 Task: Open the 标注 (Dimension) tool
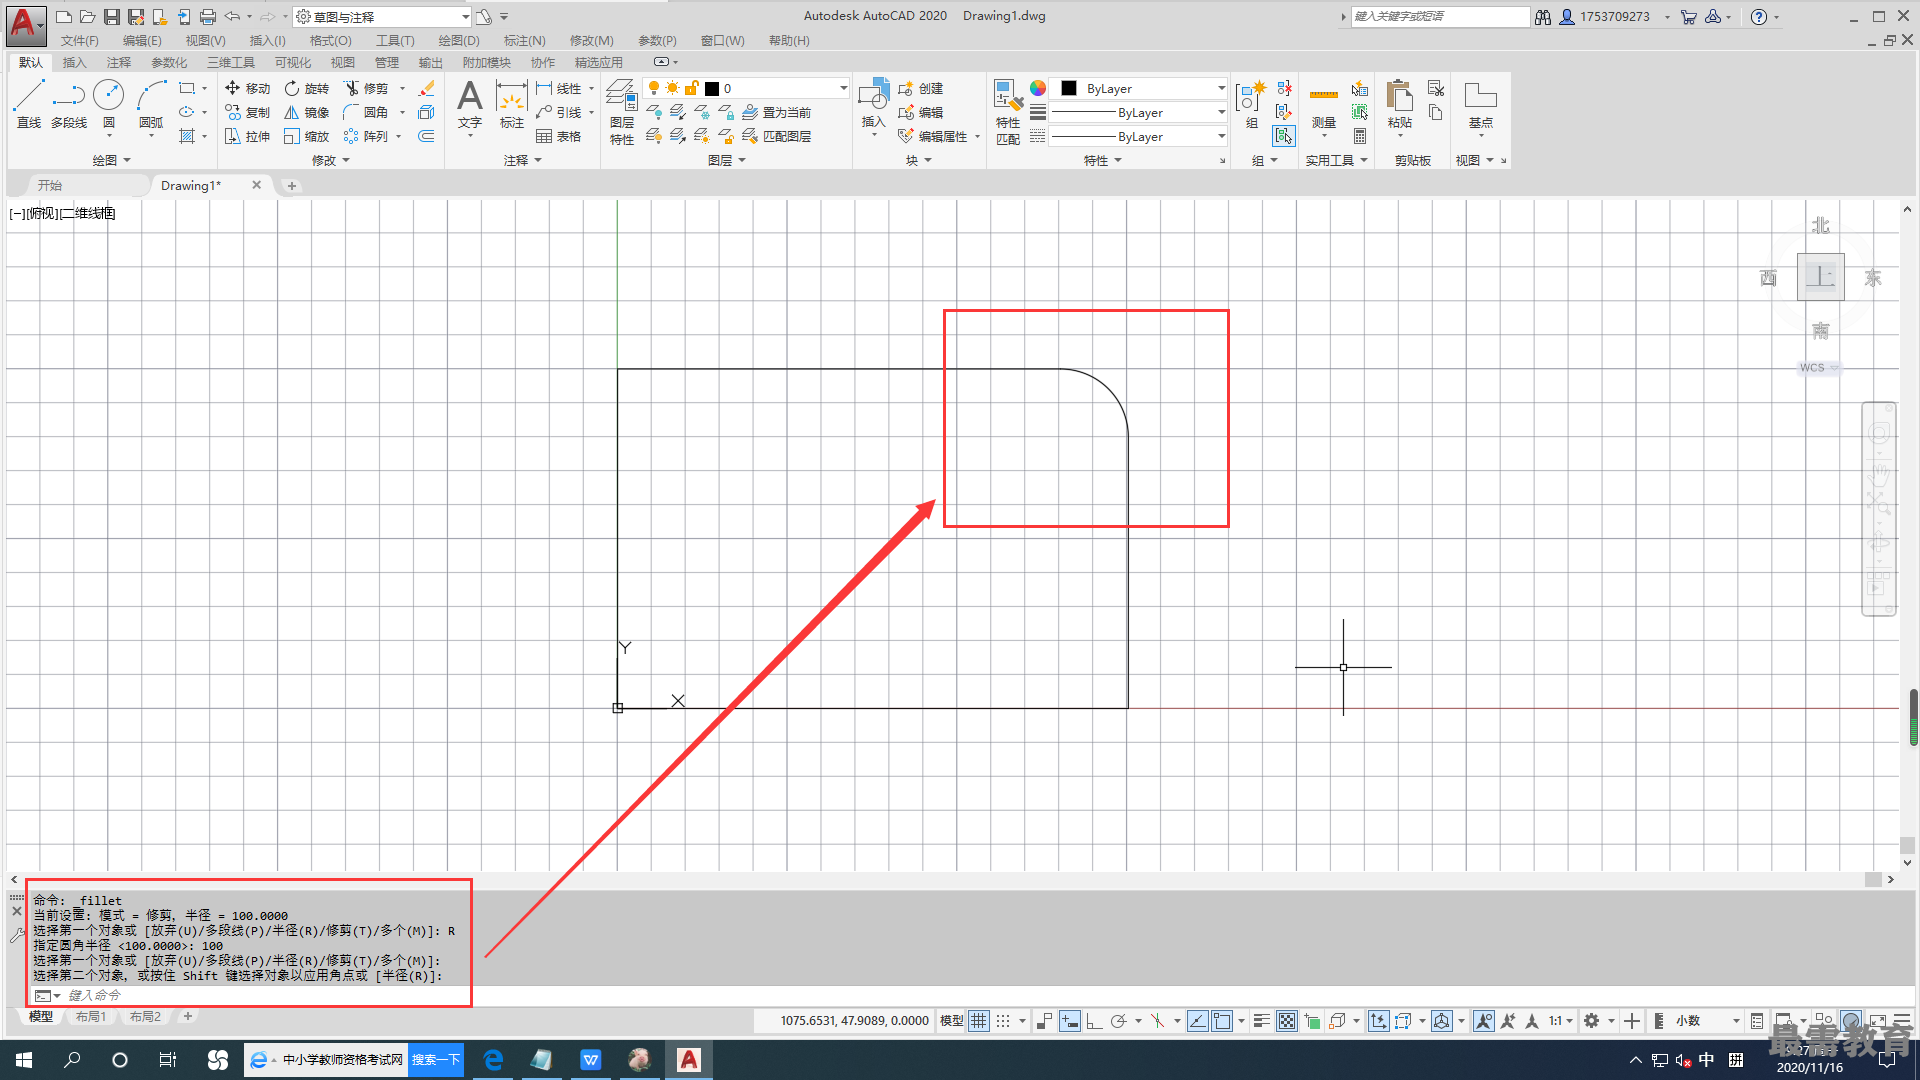pyautogui.click(x=512, y=105)
